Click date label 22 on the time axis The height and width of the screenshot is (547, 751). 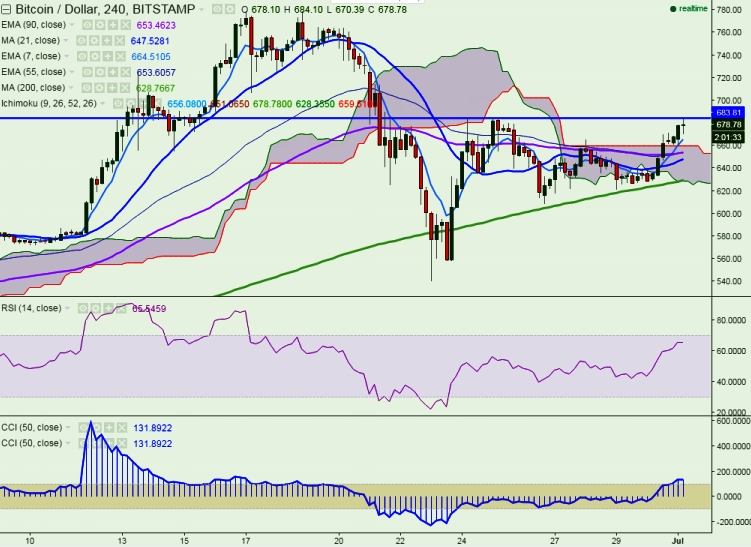tap(401, 539)
